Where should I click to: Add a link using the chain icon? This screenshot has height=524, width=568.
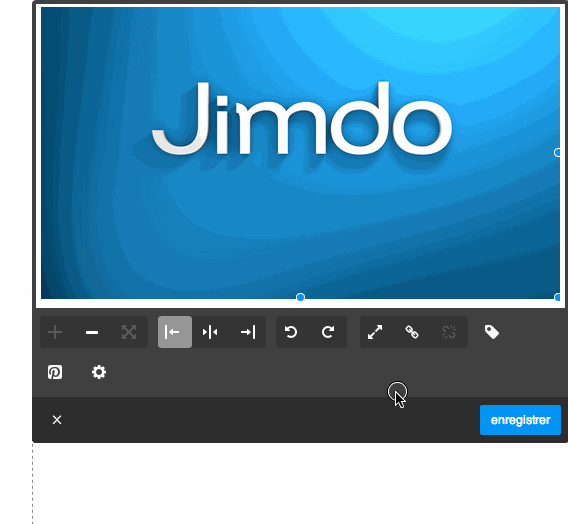pos(412,332)
